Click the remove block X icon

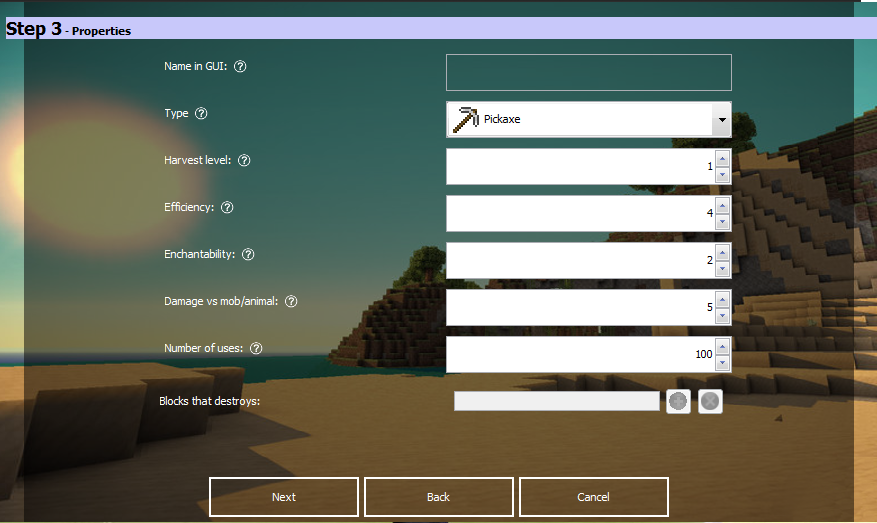click(710, 401)
